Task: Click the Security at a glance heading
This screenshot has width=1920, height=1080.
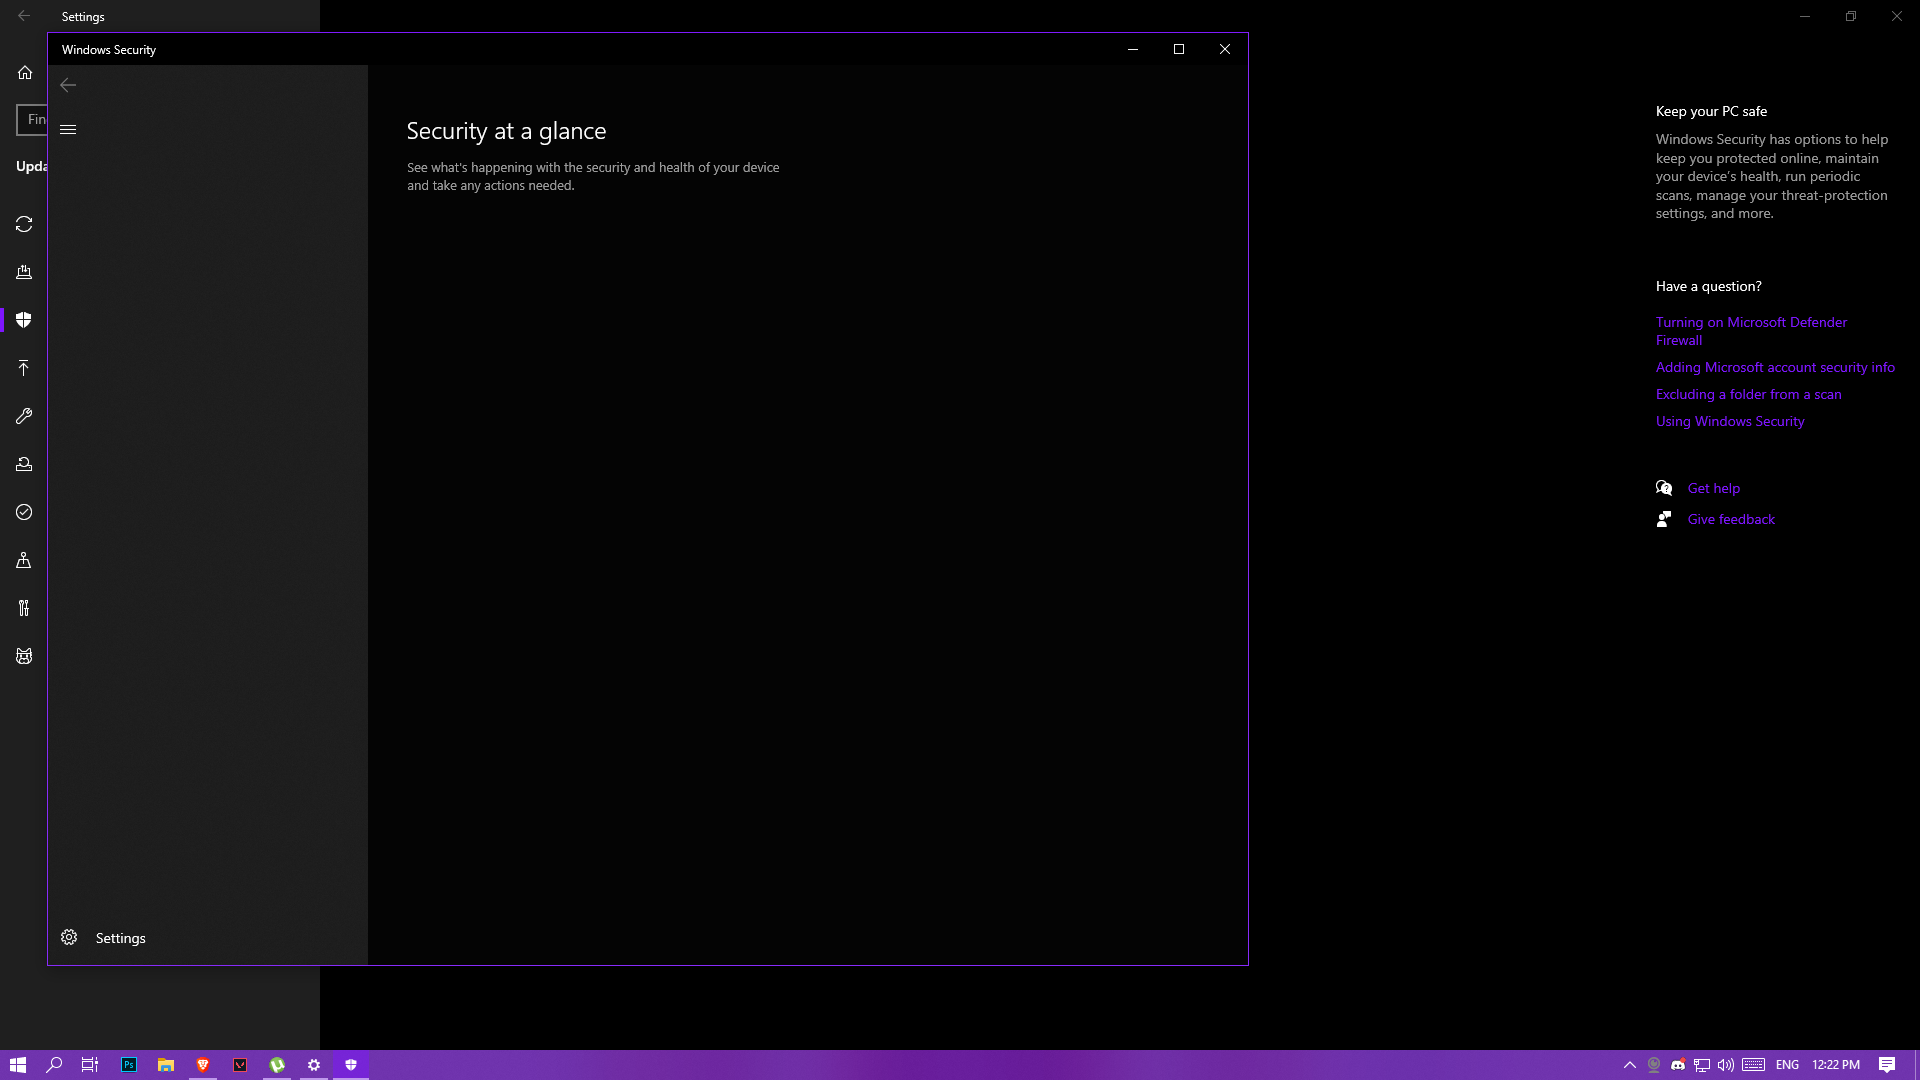Action: pos(506,131)
